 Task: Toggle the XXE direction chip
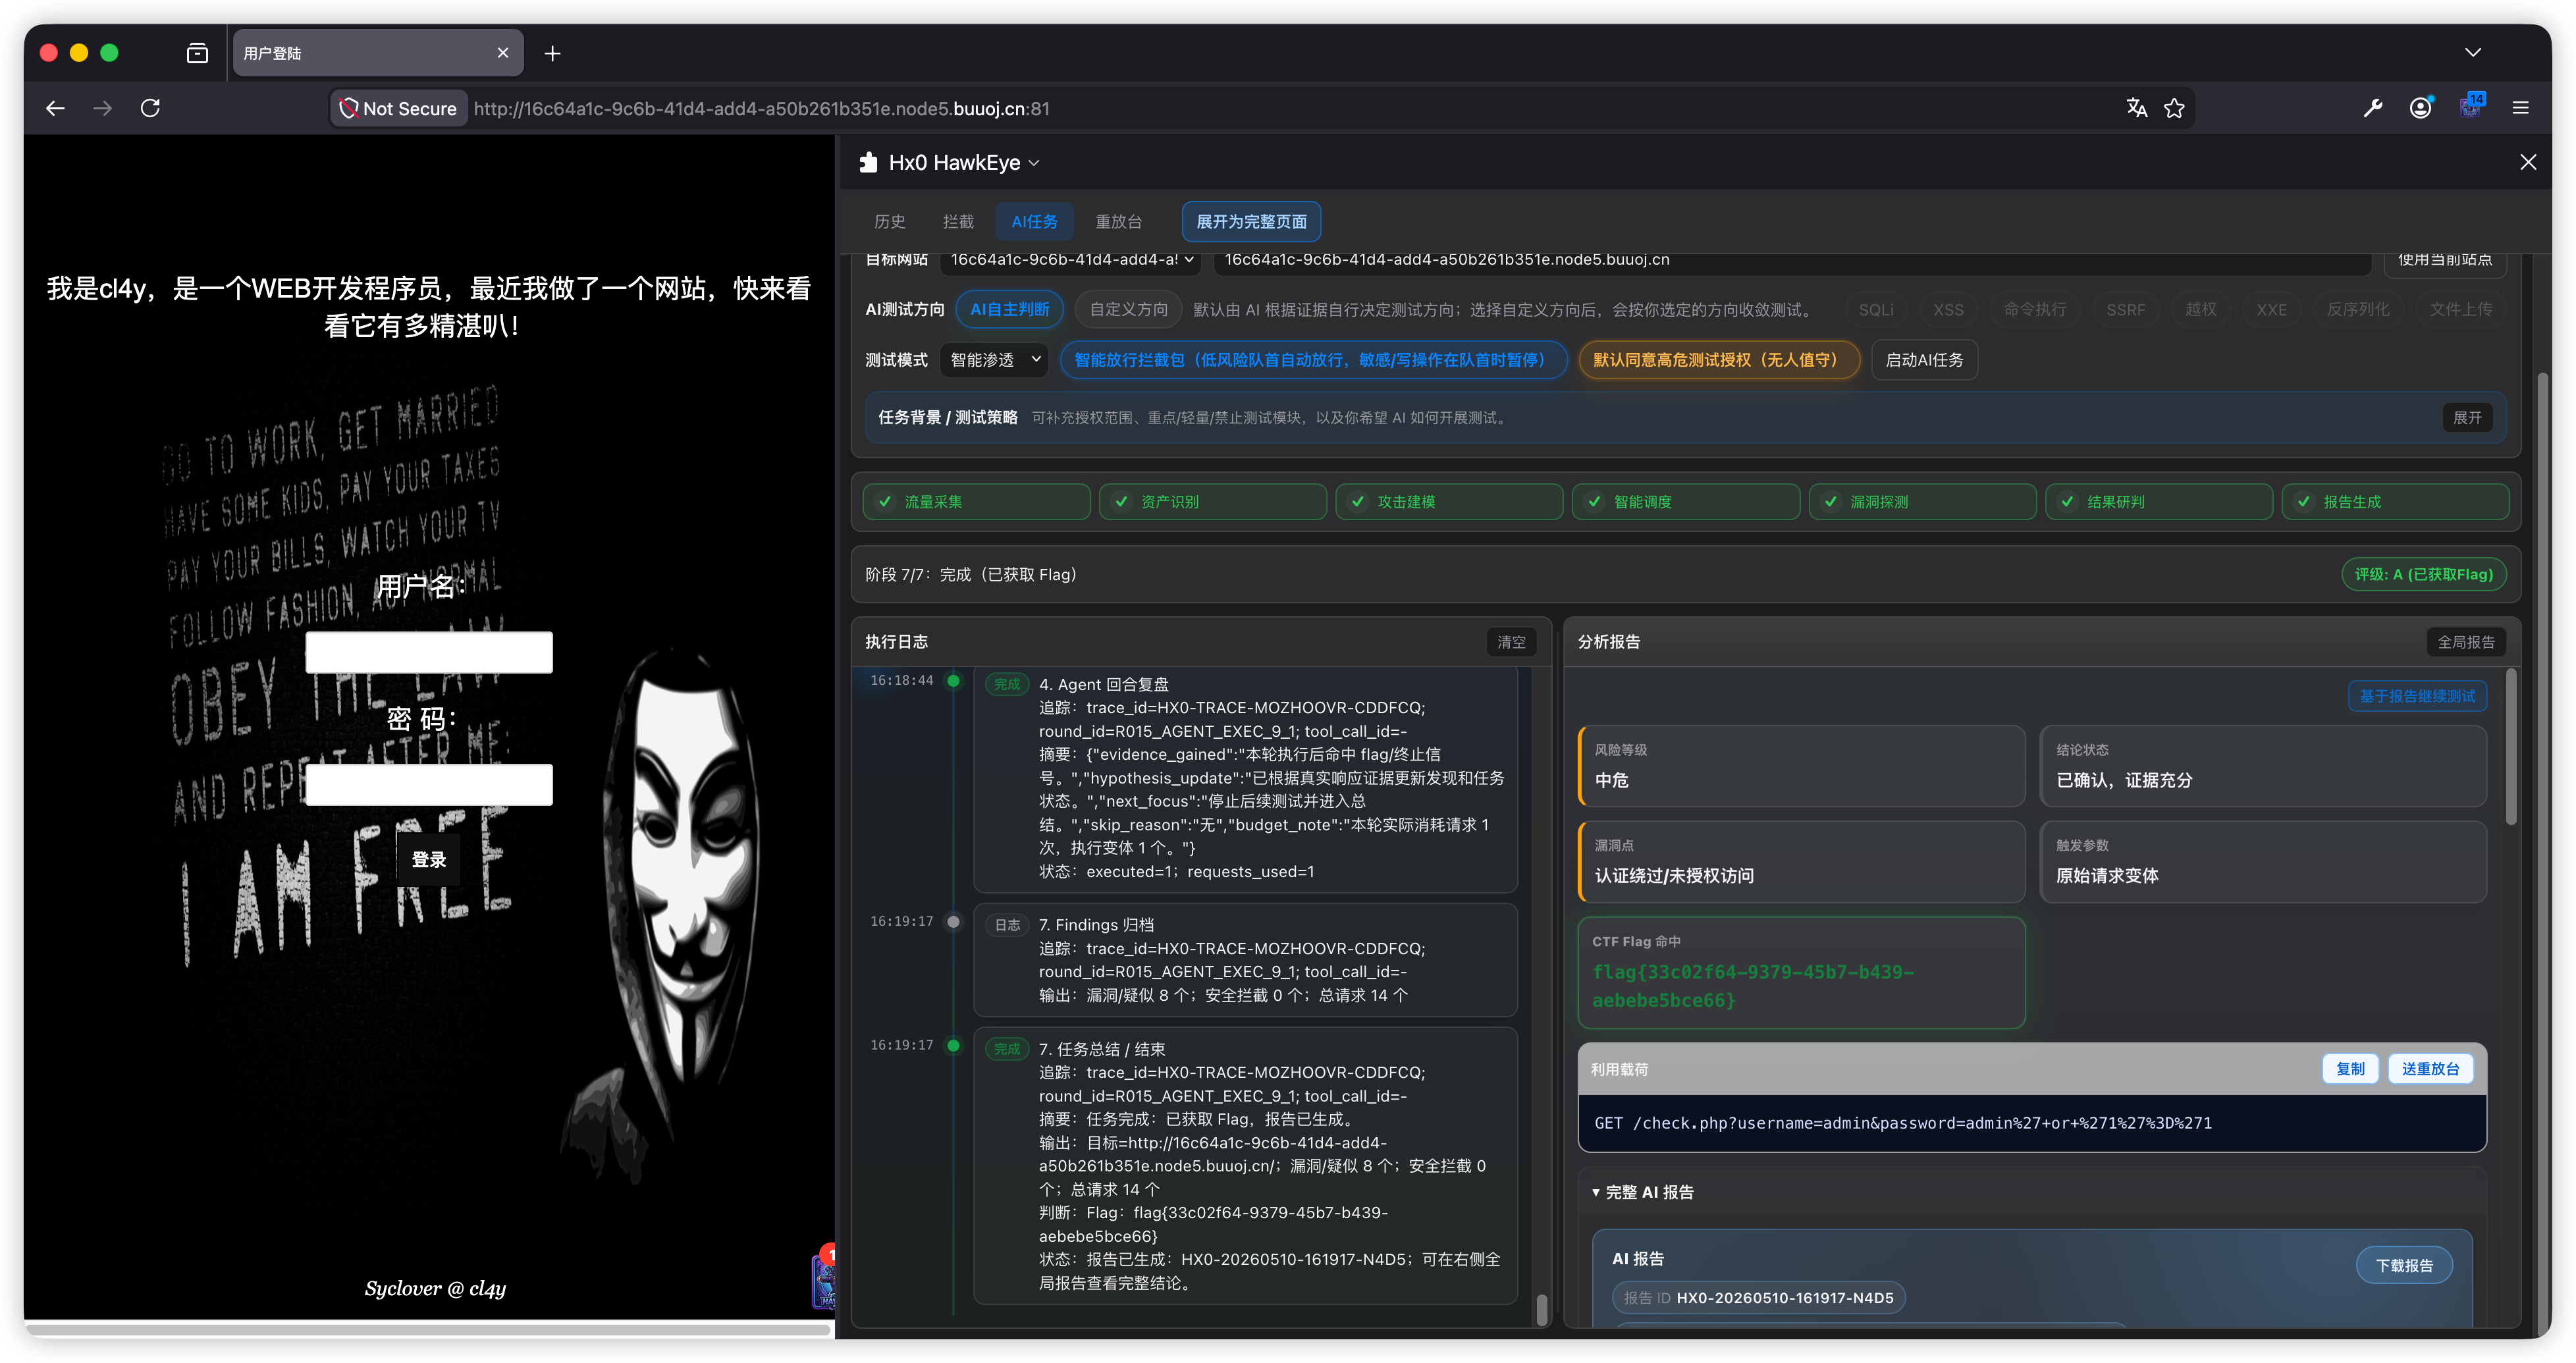pos(2271,310)
